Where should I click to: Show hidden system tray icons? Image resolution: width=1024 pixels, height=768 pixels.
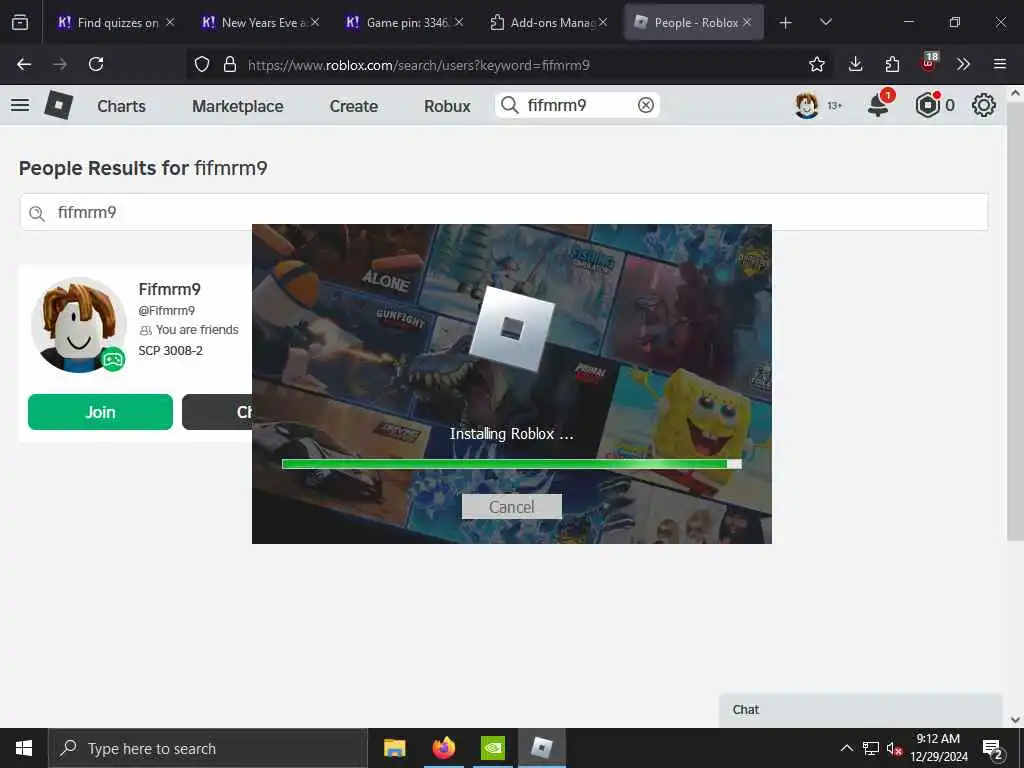[846, 748]
